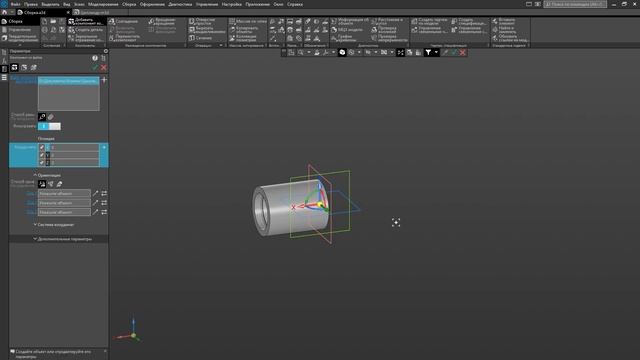Open the Диагностика menu

[x=180, y=4]
